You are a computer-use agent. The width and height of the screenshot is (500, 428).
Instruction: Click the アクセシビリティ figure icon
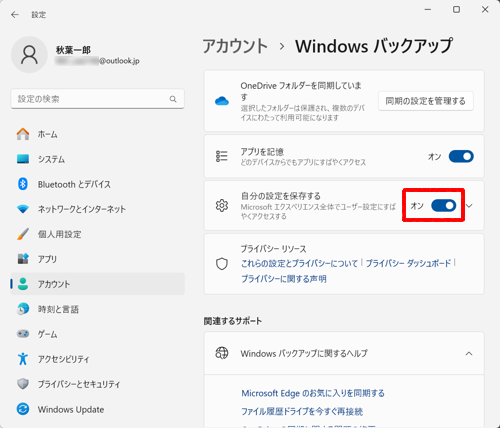click(x=23, y=359)
